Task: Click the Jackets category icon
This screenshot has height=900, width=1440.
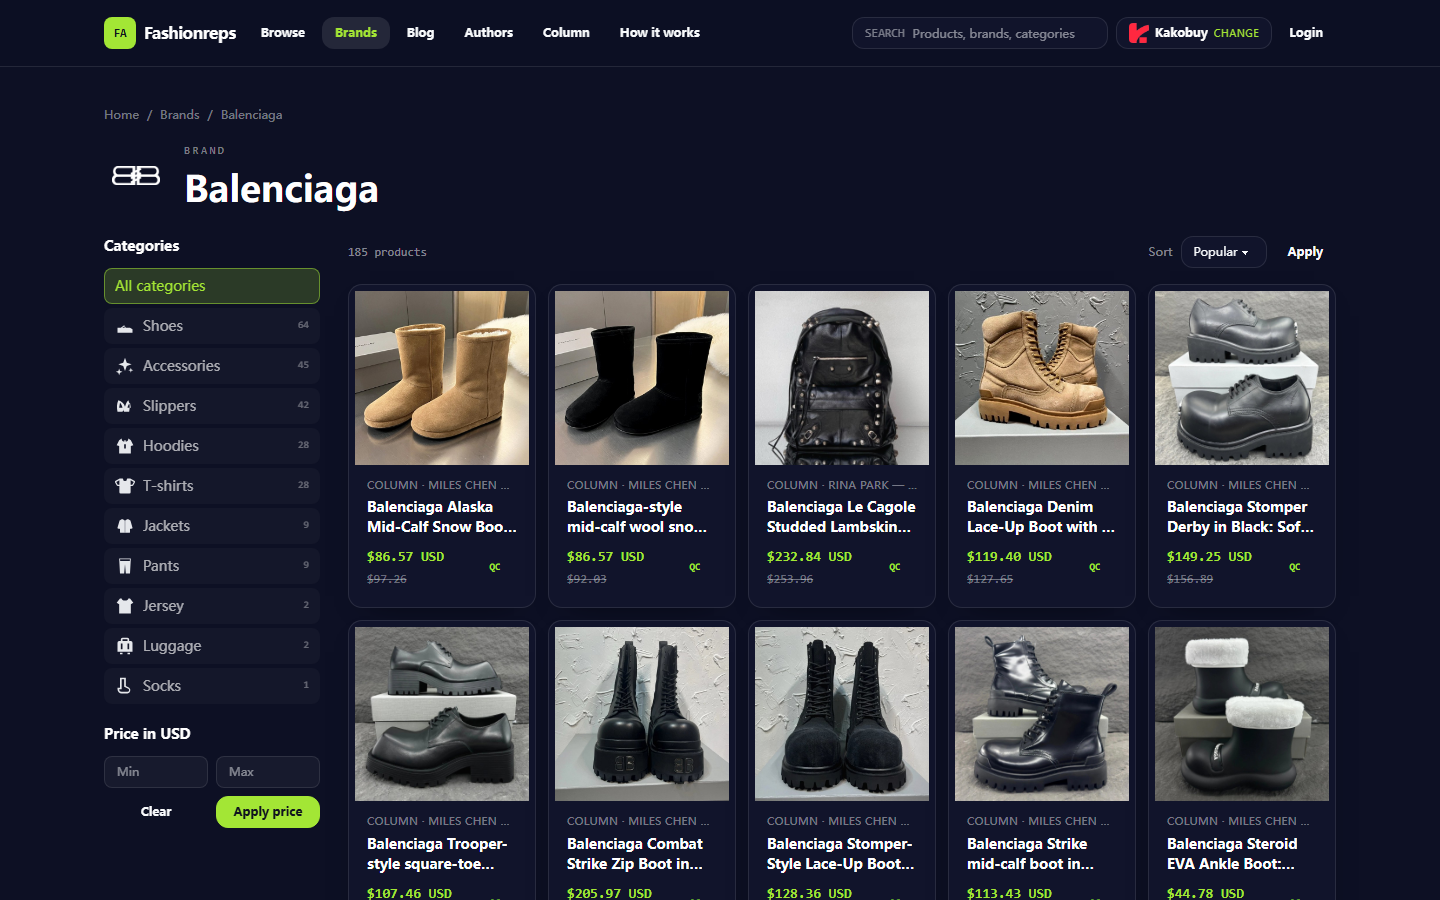Action: (125, 527)
